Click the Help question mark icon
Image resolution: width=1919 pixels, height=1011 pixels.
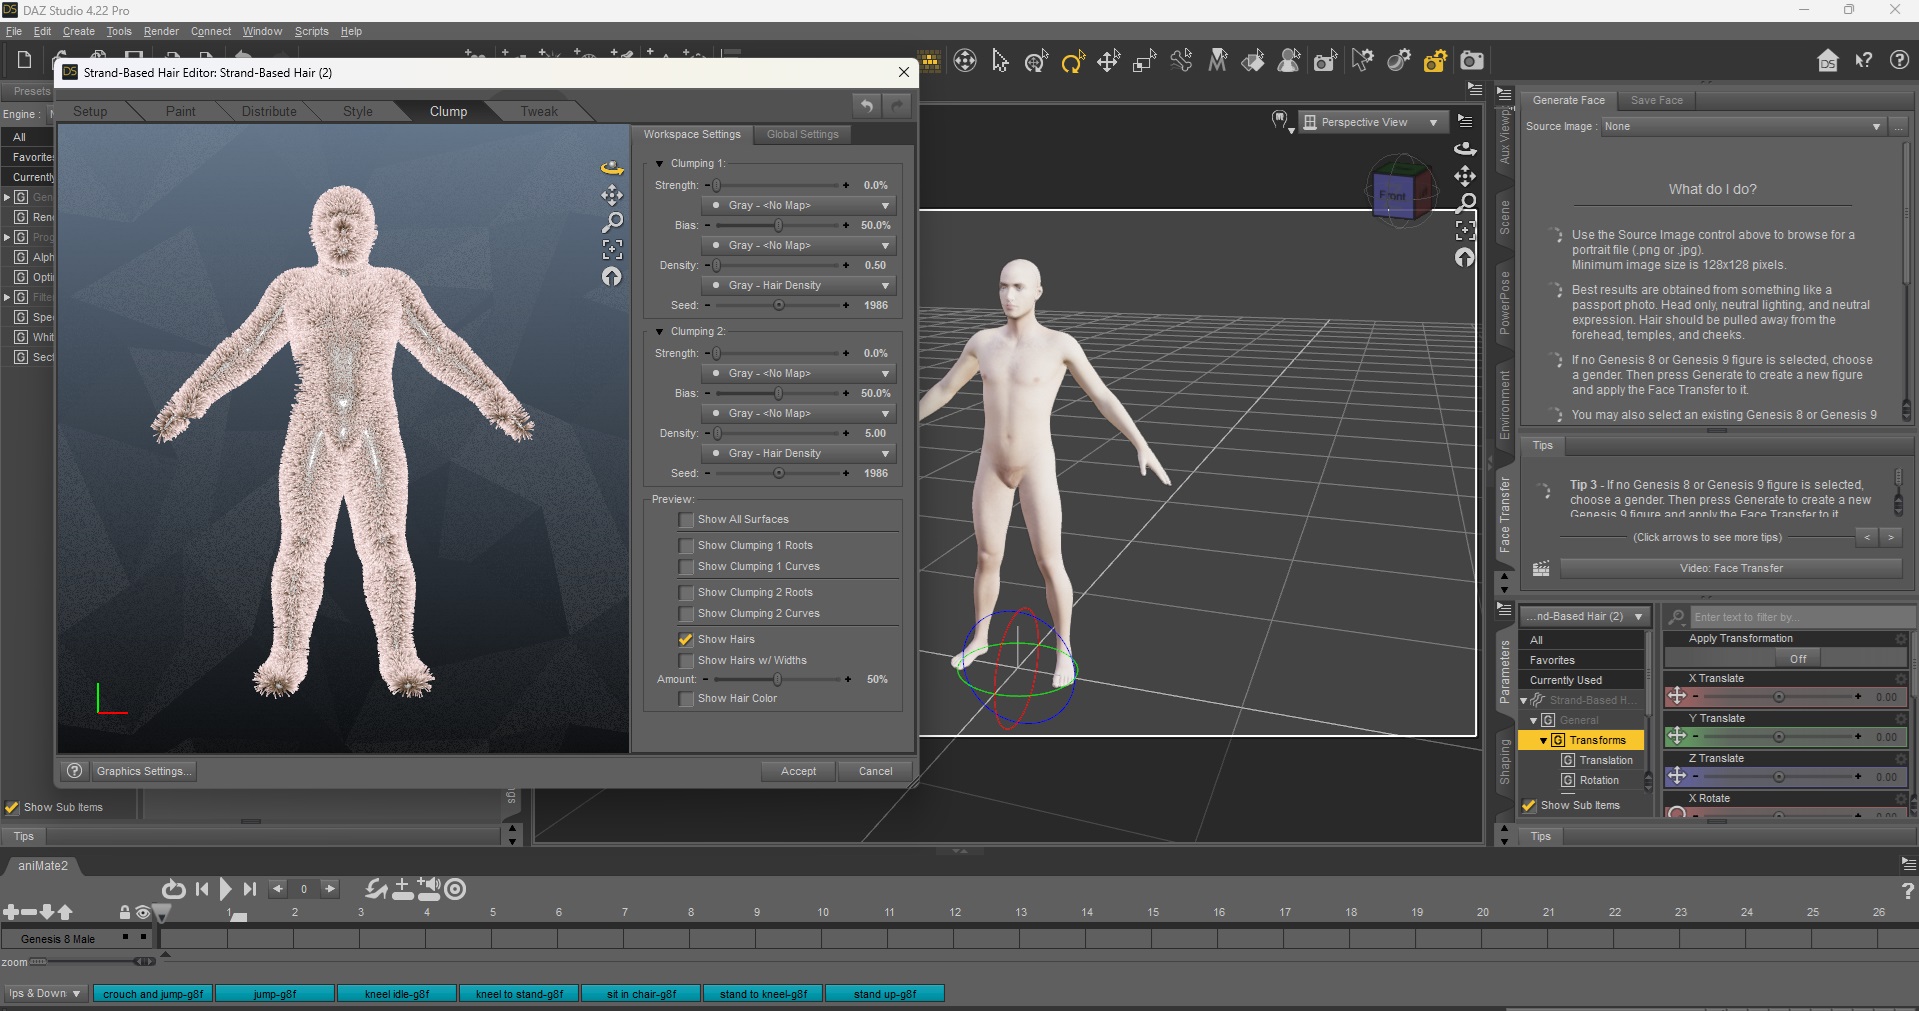pyautogui.click(x=1899, y=61)
